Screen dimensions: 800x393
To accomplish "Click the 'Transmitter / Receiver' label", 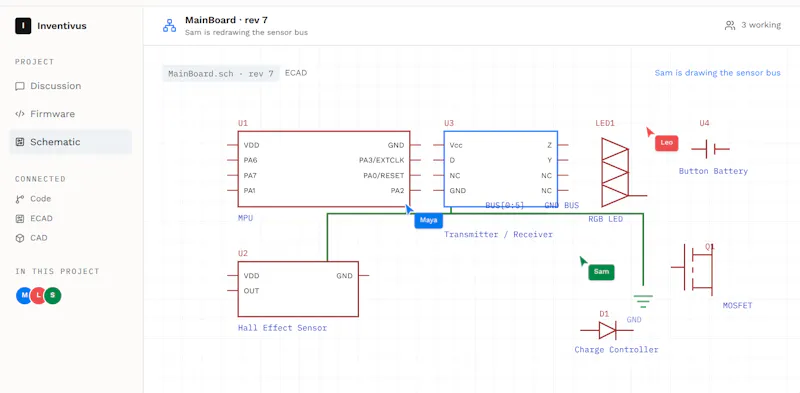I will point(498,234).
